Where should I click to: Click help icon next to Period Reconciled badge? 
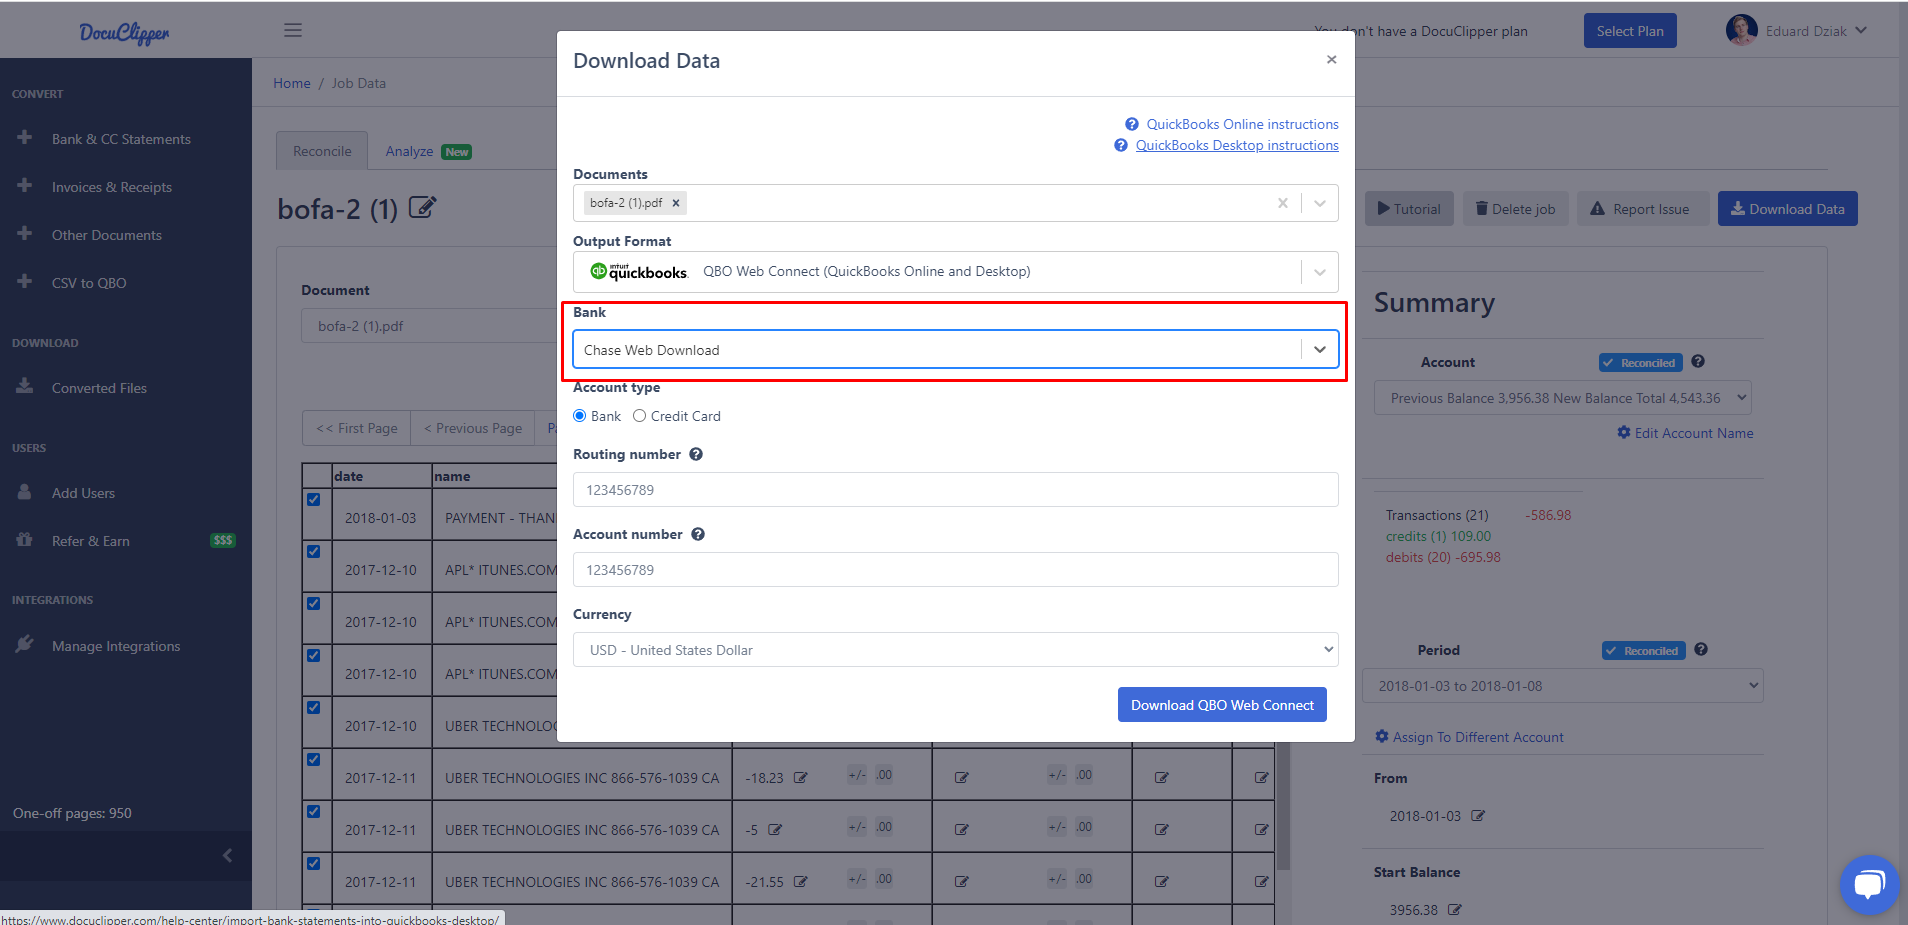(1701, 650)
